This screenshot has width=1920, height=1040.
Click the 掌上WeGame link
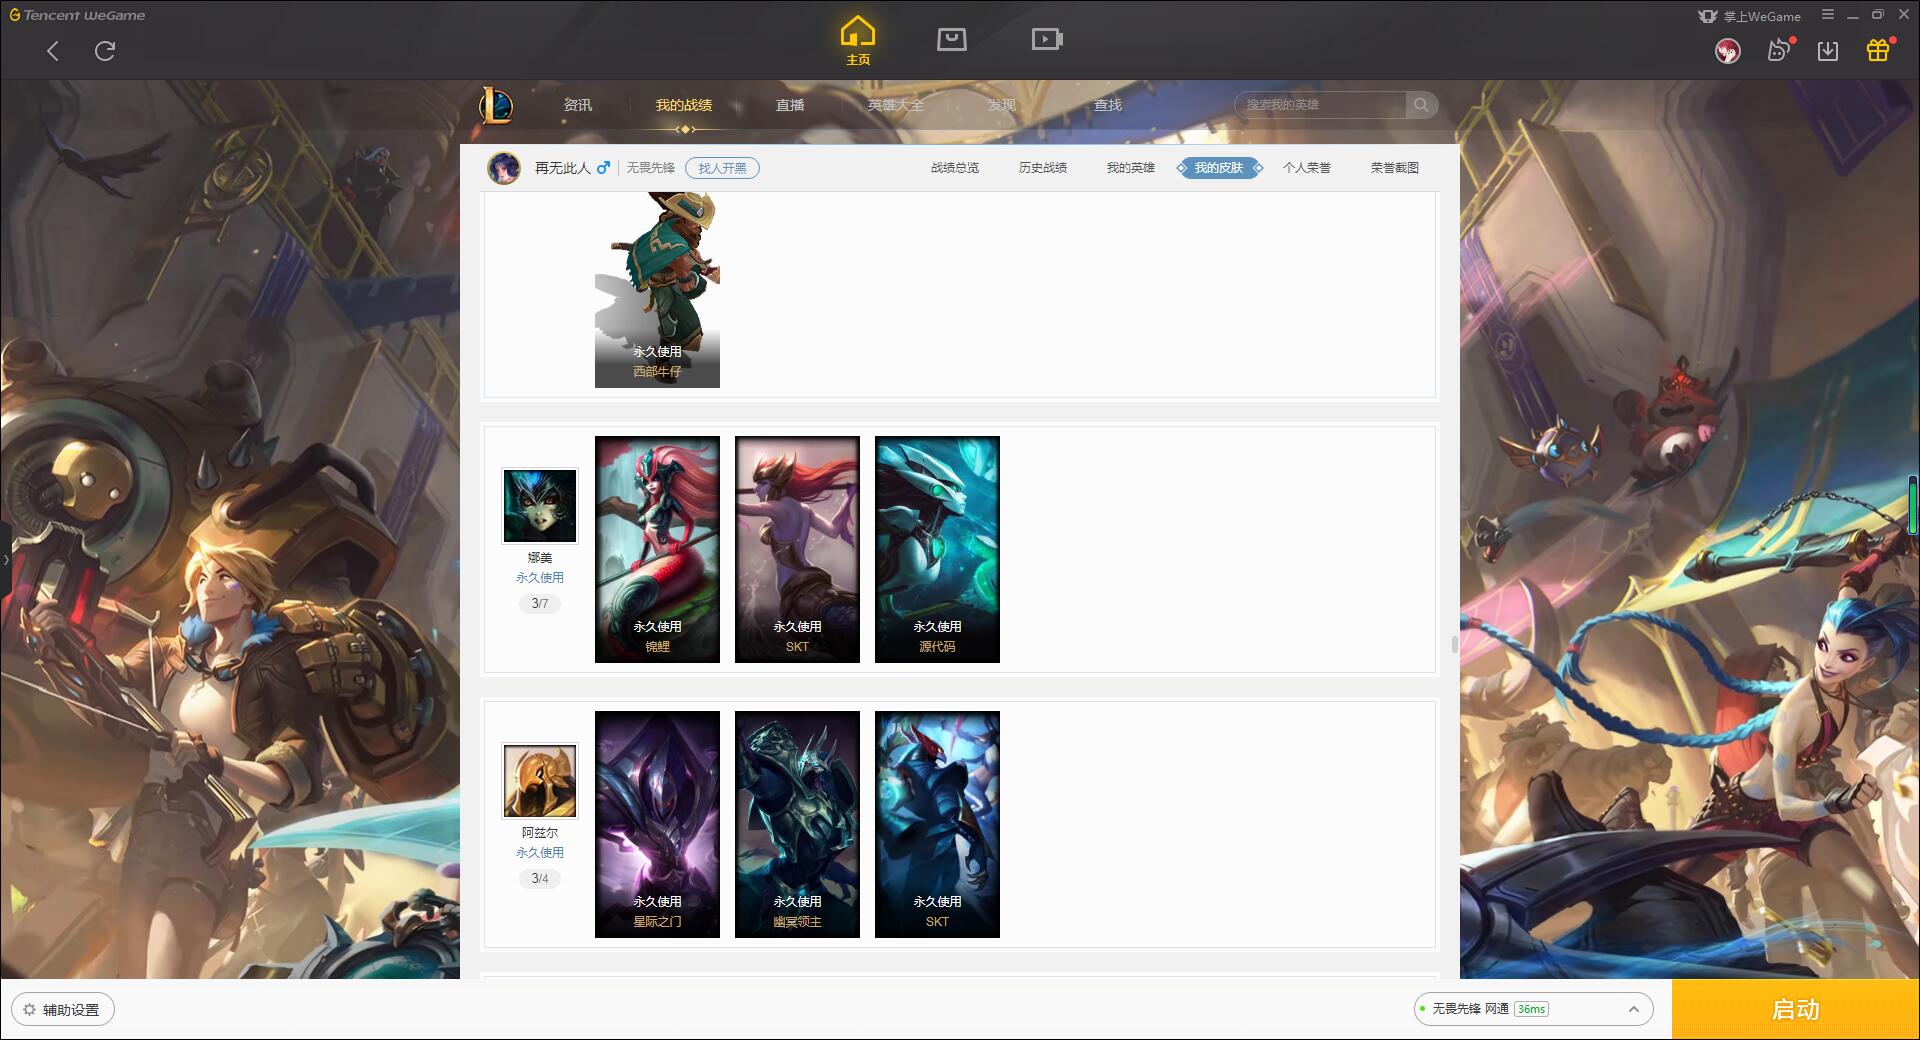tap(1750, 16)
